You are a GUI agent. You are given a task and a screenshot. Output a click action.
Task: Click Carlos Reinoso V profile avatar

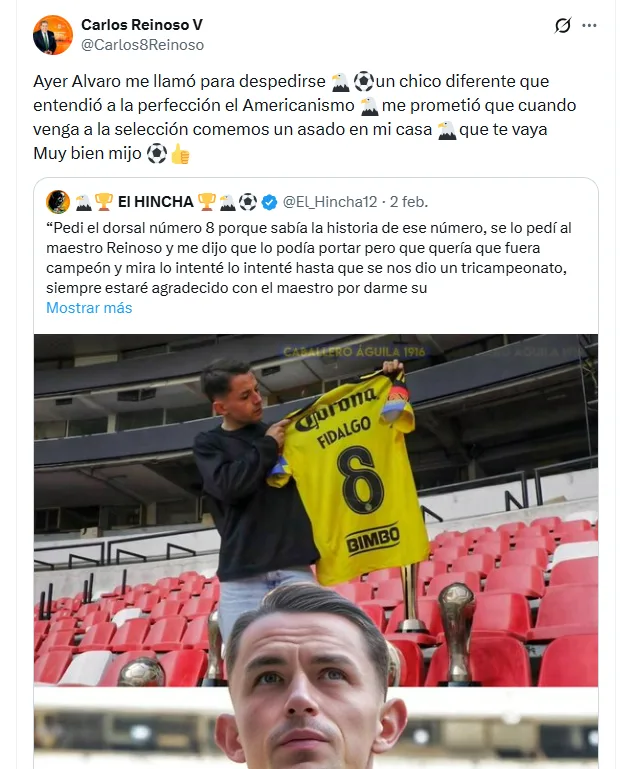click(x=53, y=35)
